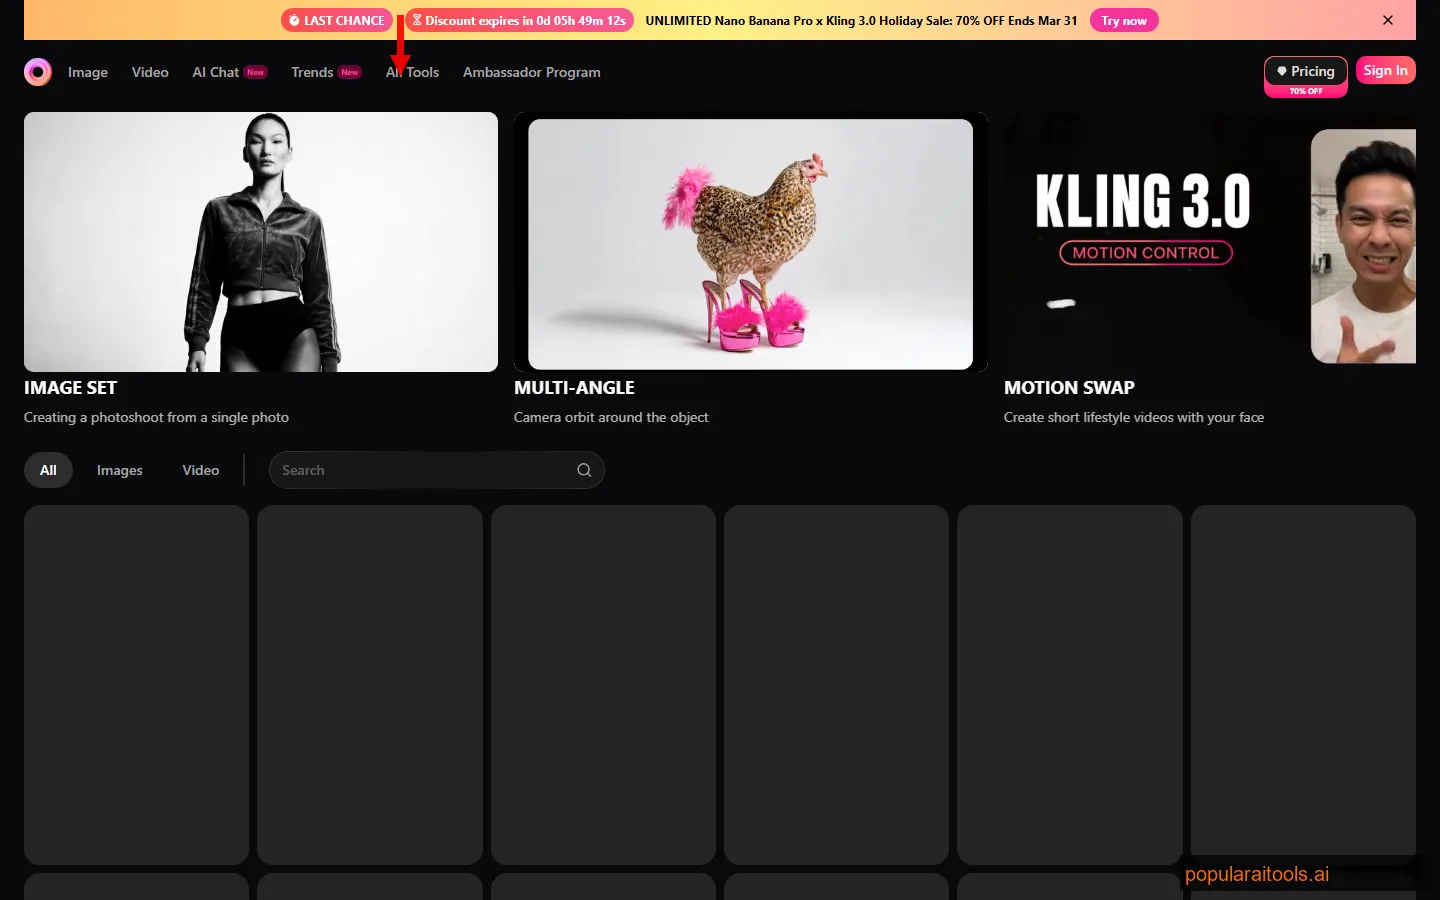Select the All filter tab
Screen dimensions: 1440x900
click(x=48, y=470)
